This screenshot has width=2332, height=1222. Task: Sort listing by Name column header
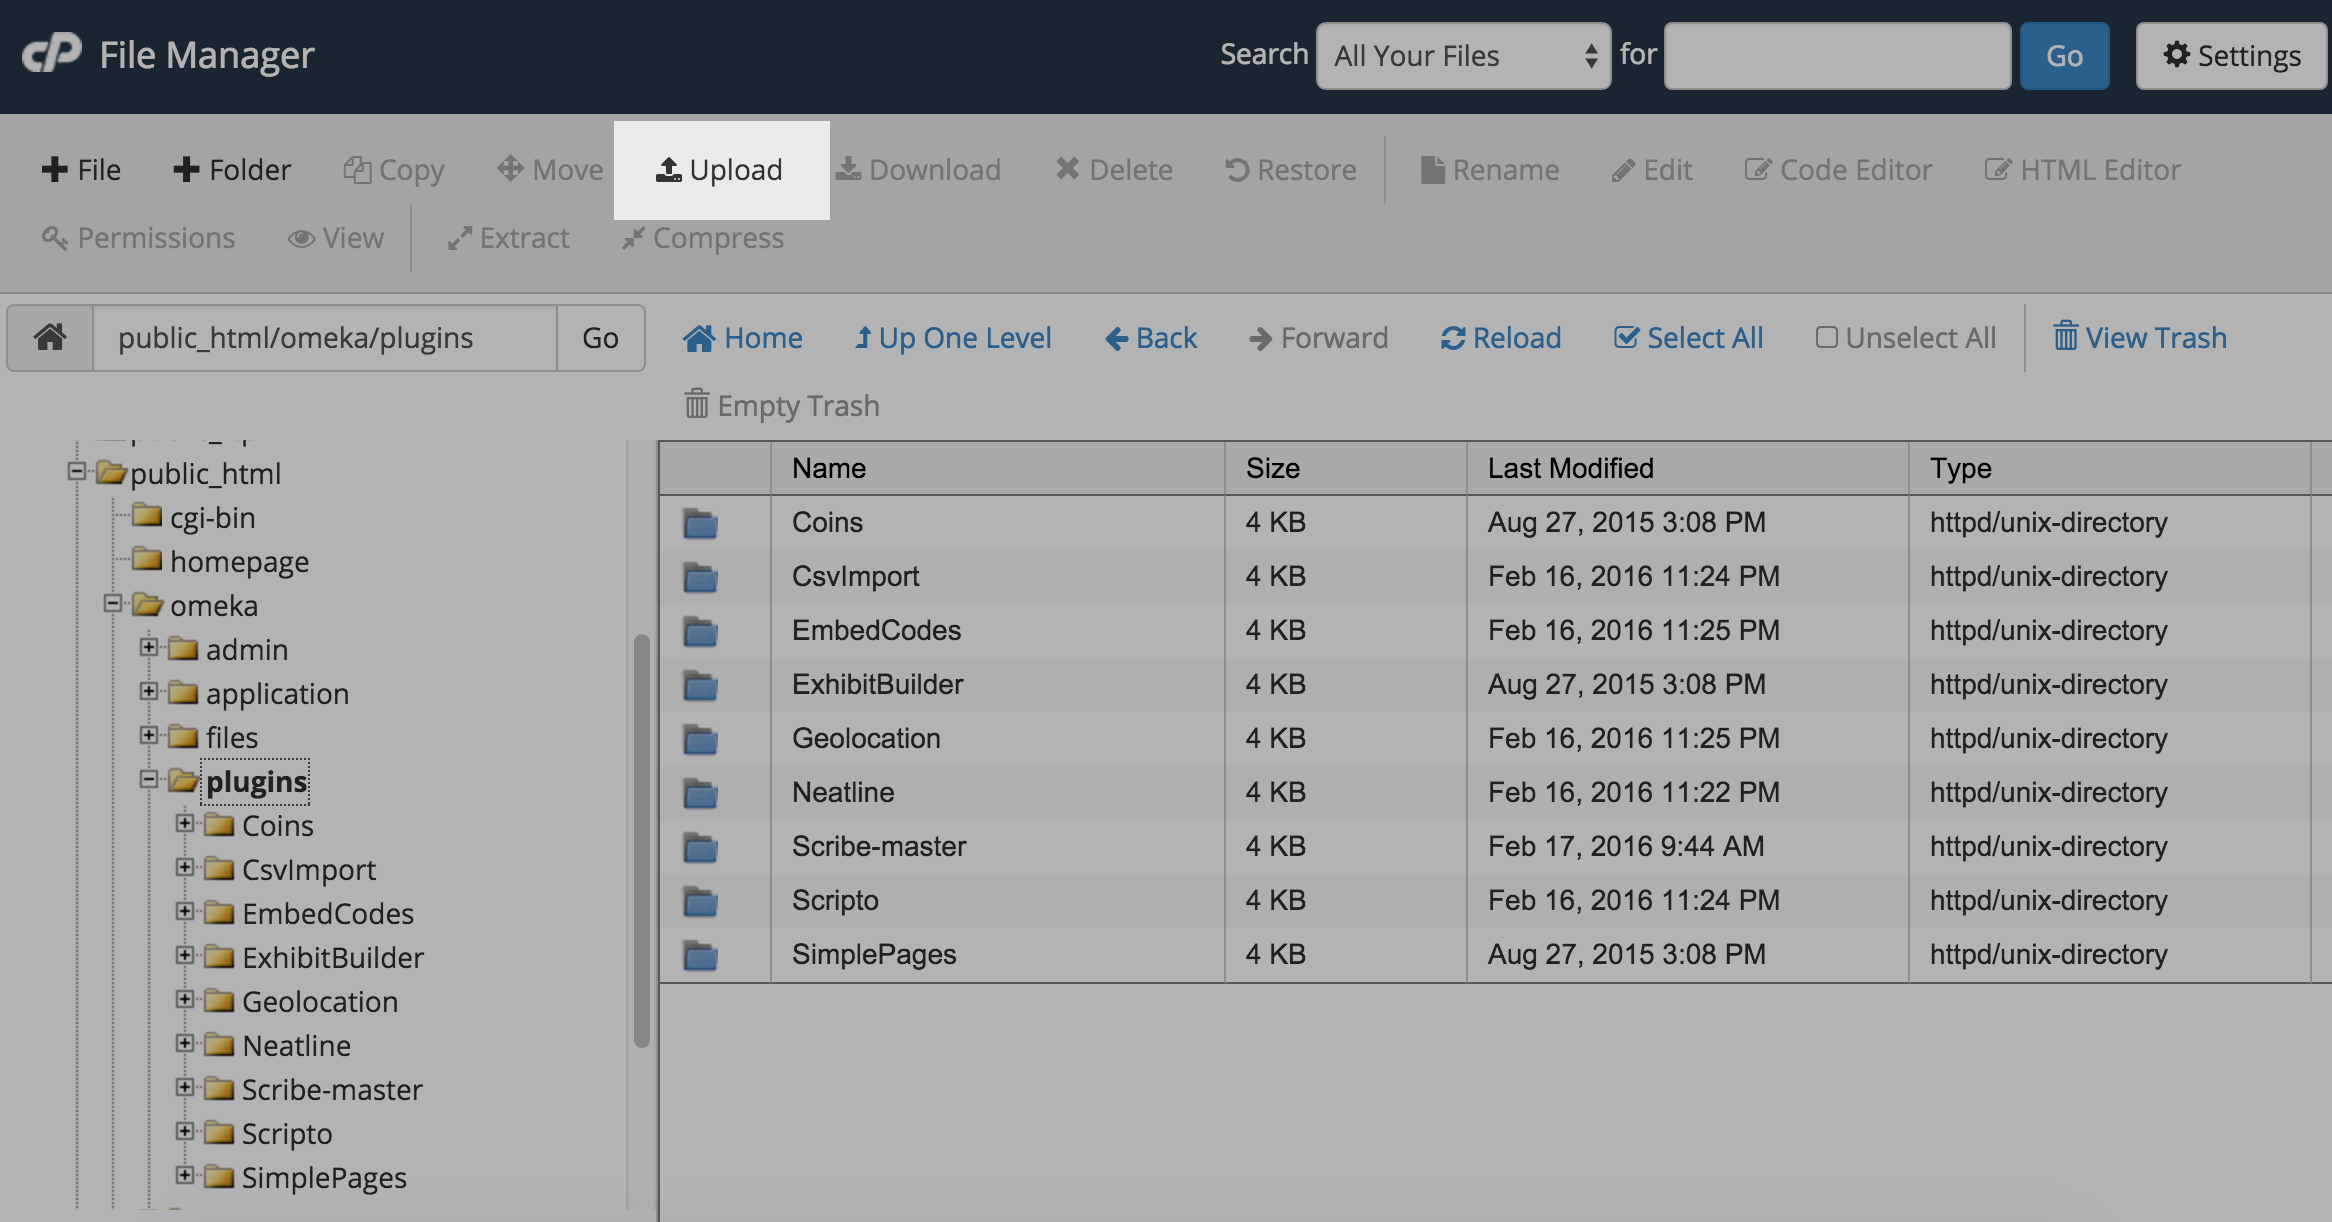tap(998, 468)
